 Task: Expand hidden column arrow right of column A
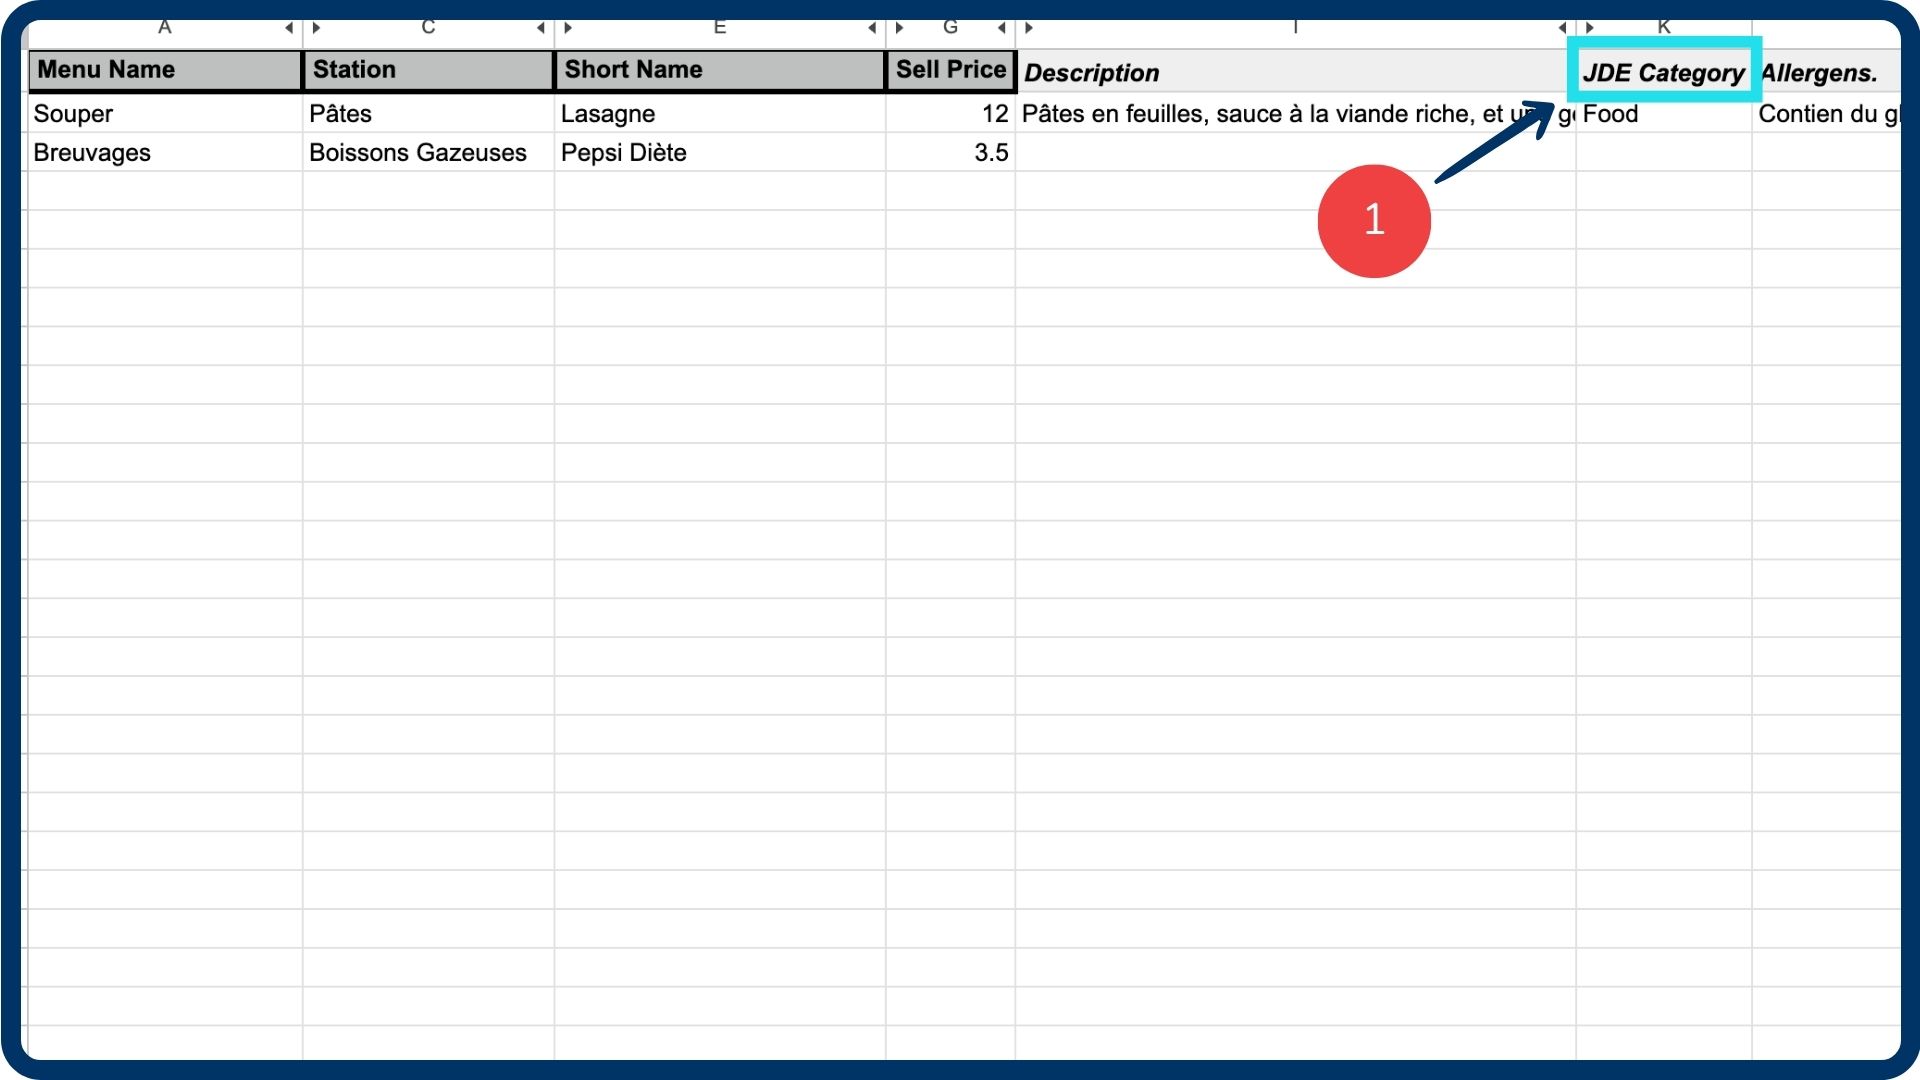coord(289,28)
